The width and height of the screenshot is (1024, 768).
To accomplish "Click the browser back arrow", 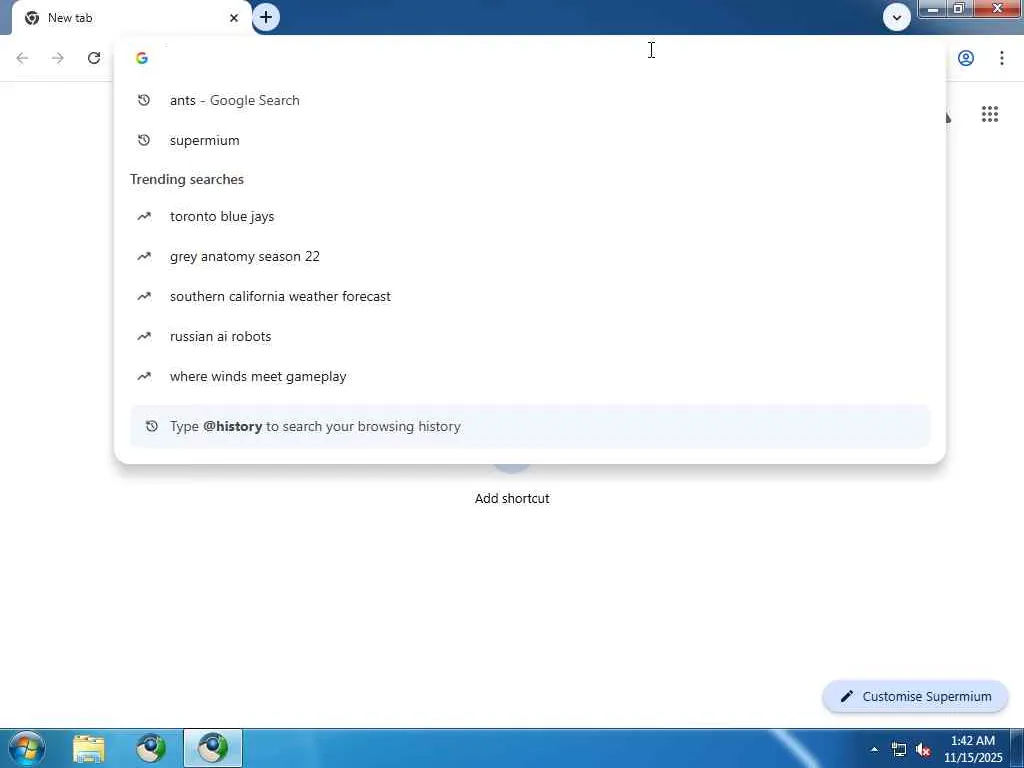I will (x=22, y=58).
